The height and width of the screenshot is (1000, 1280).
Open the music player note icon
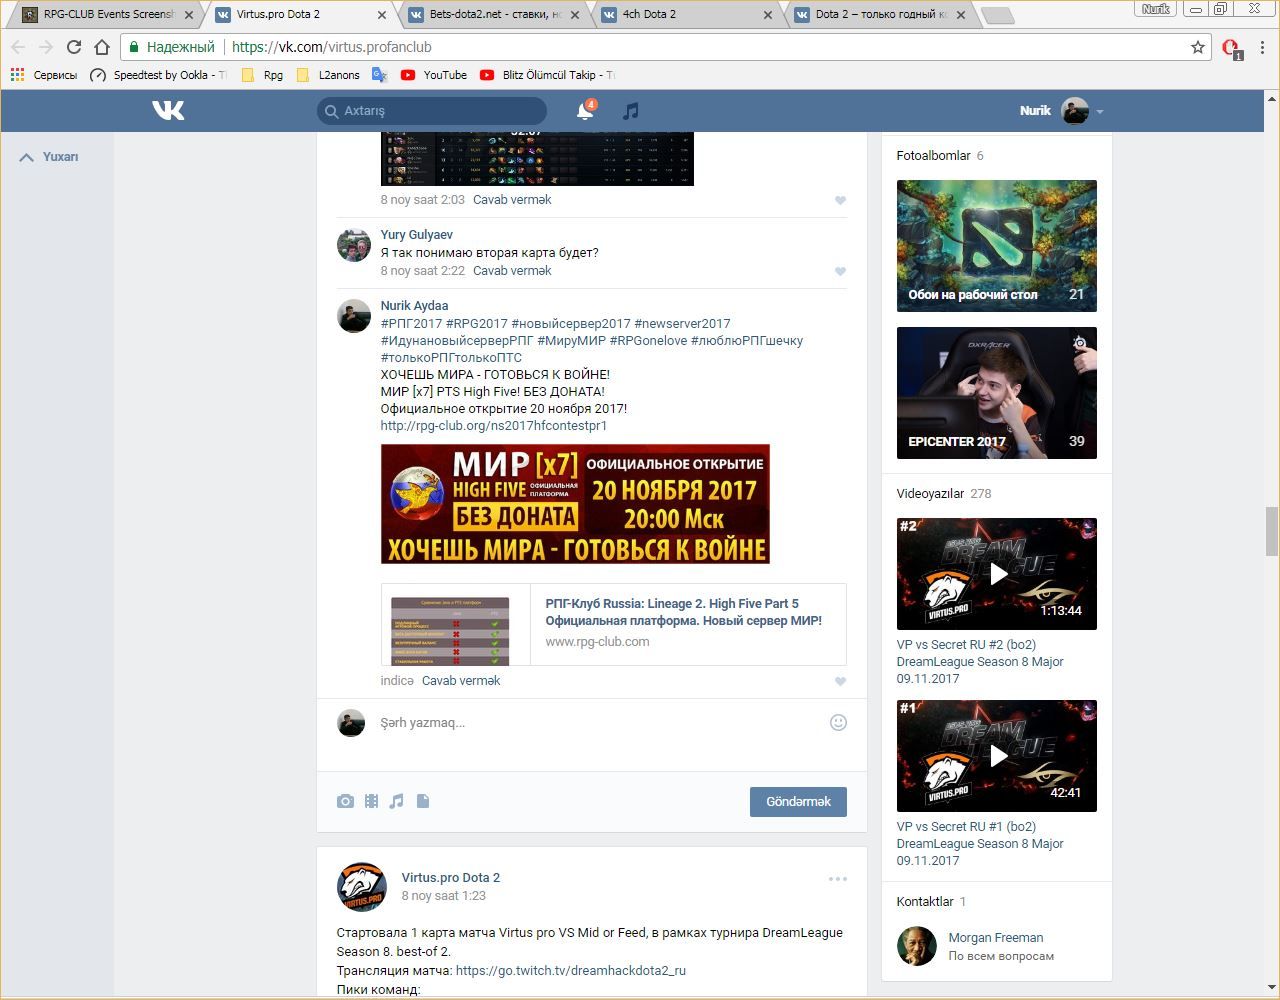click(630, 111)
